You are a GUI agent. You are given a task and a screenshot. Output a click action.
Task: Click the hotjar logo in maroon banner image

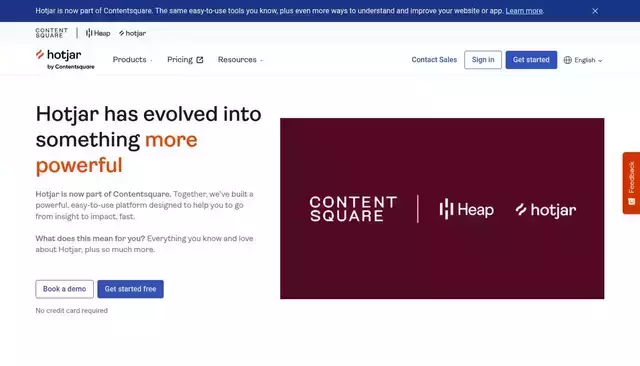(x=546, y=210)
